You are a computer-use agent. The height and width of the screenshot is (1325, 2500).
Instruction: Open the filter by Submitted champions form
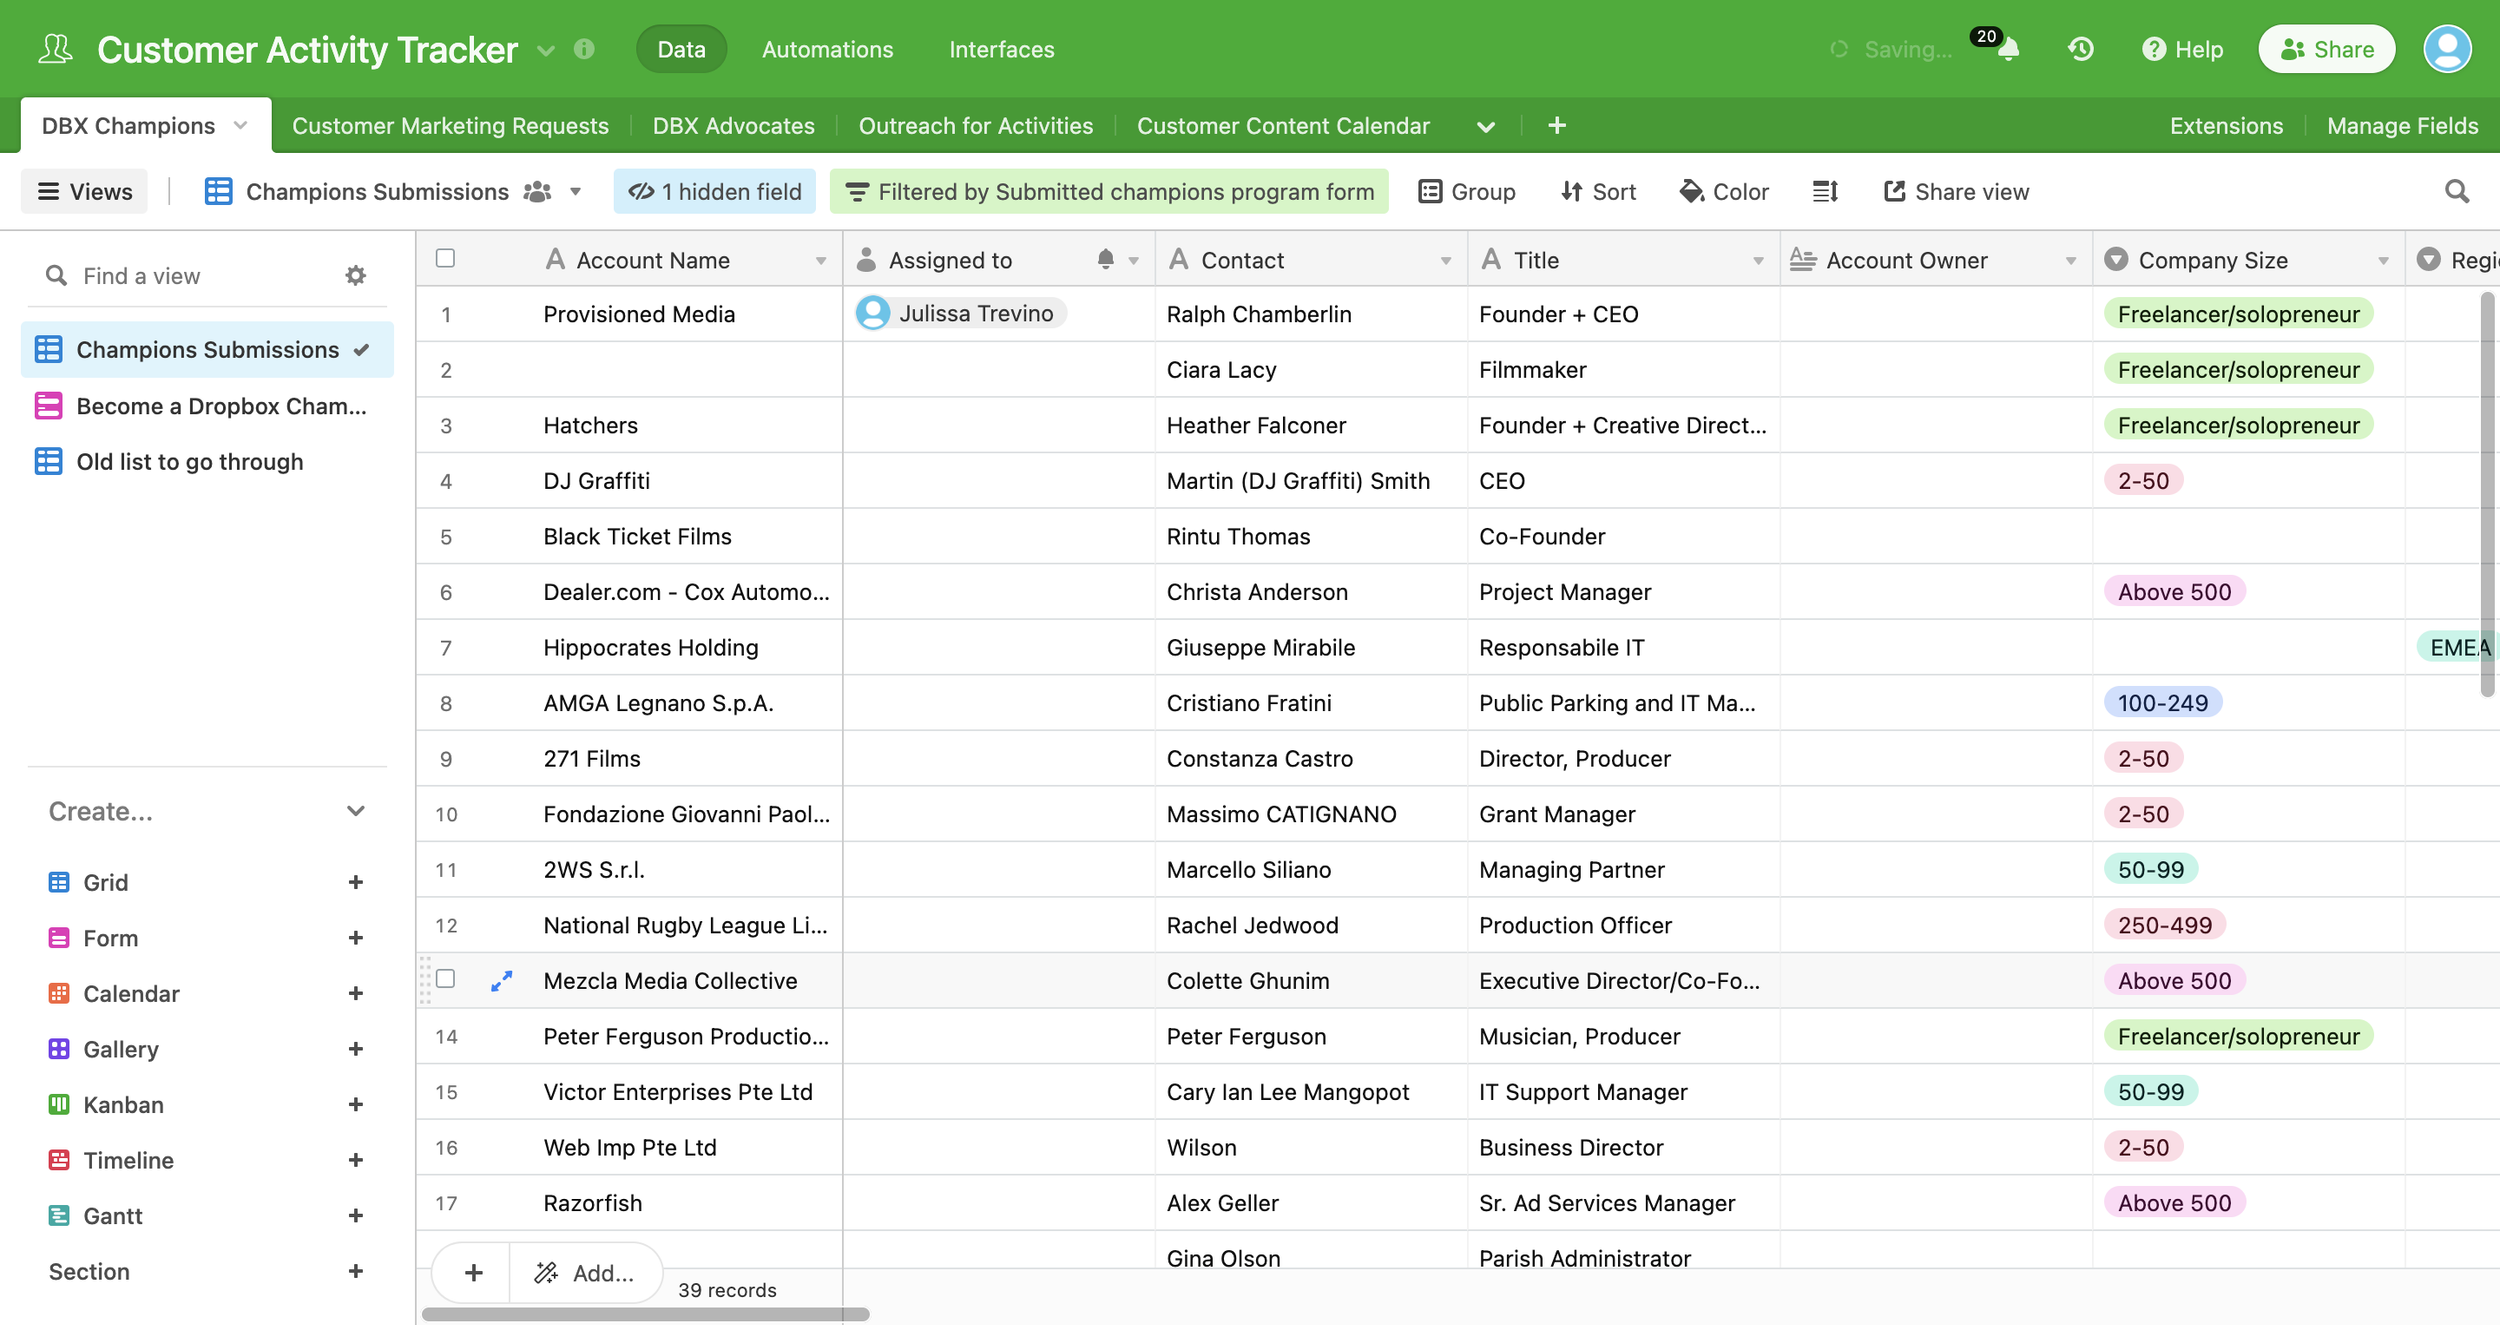(x=1109, y=191)
